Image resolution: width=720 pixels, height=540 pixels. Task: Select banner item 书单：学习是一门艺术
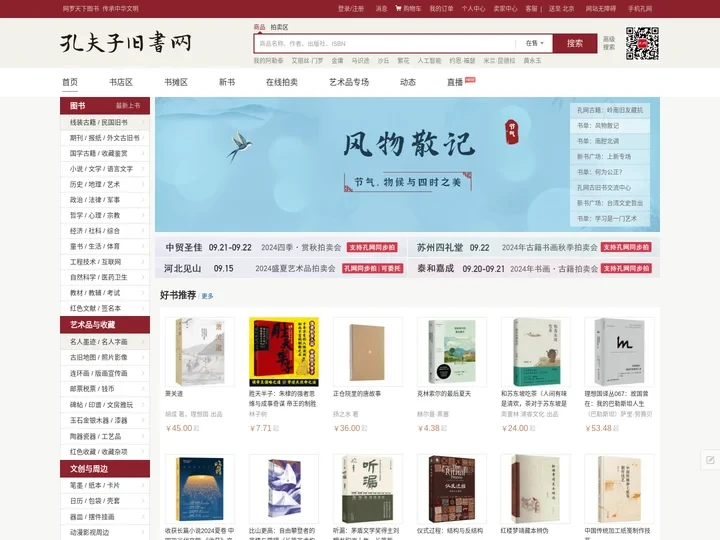pyautogui.click(x=610, y=219)
